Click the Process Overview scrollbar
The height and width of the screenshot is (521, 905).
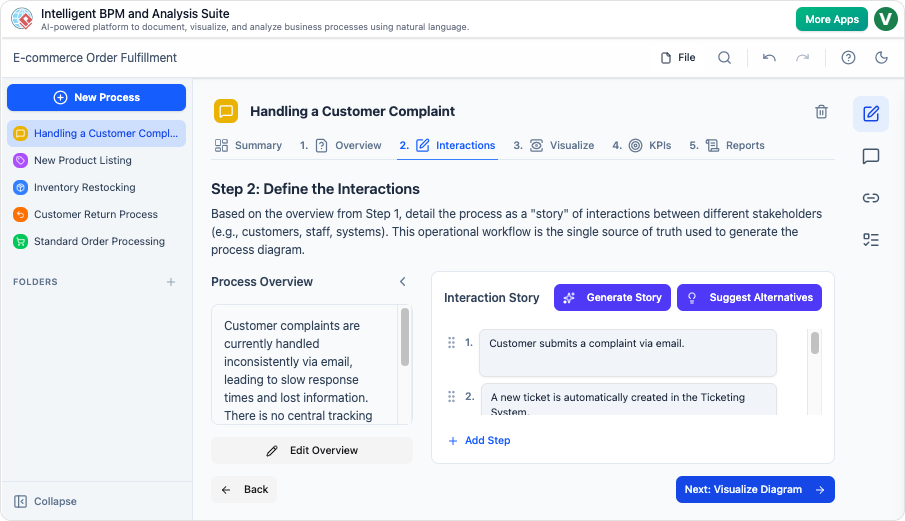(405, 337)
